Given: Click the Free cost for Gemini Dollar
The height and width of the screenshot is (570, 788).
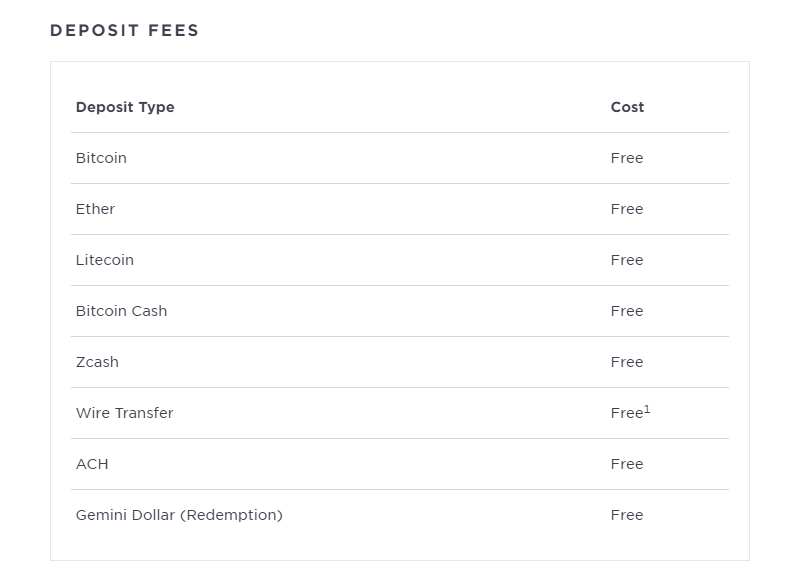Looking at the screenshot, I should pos(627,515).
